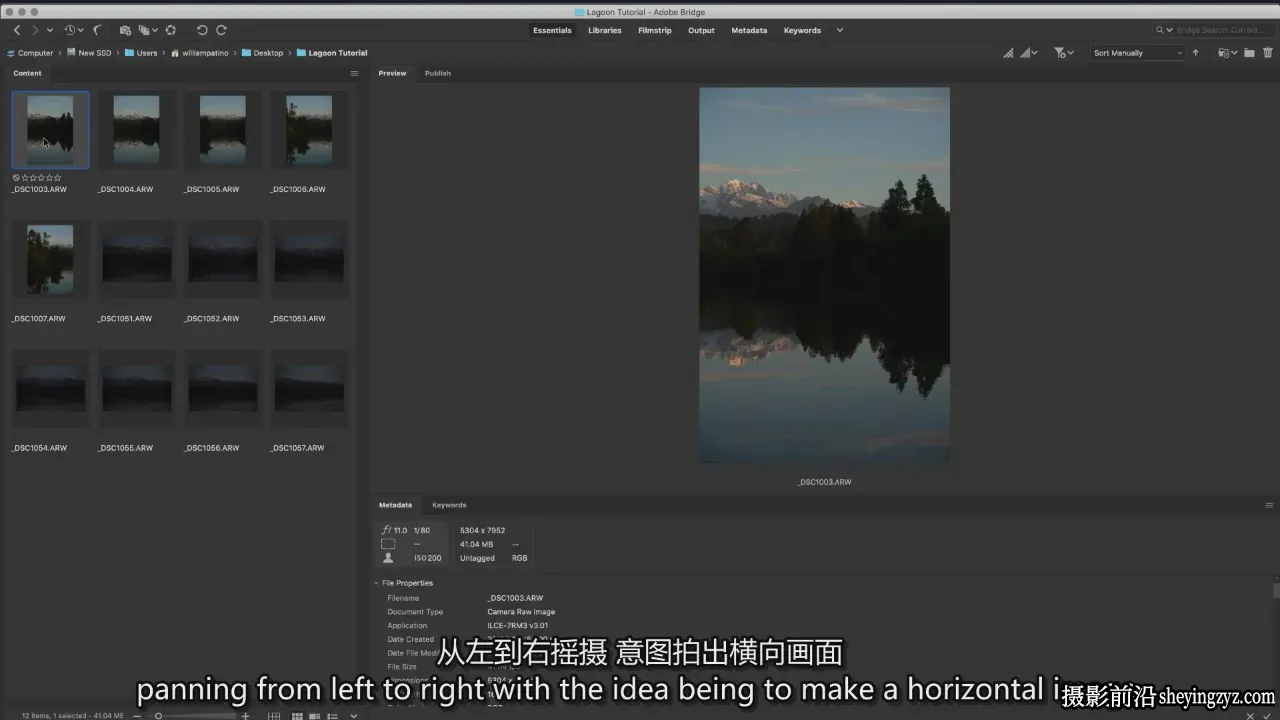The height and width of the screenshot is (720, 1280).
Task: Open the Sort Manually dropdown
Action: click(1137, 53)
